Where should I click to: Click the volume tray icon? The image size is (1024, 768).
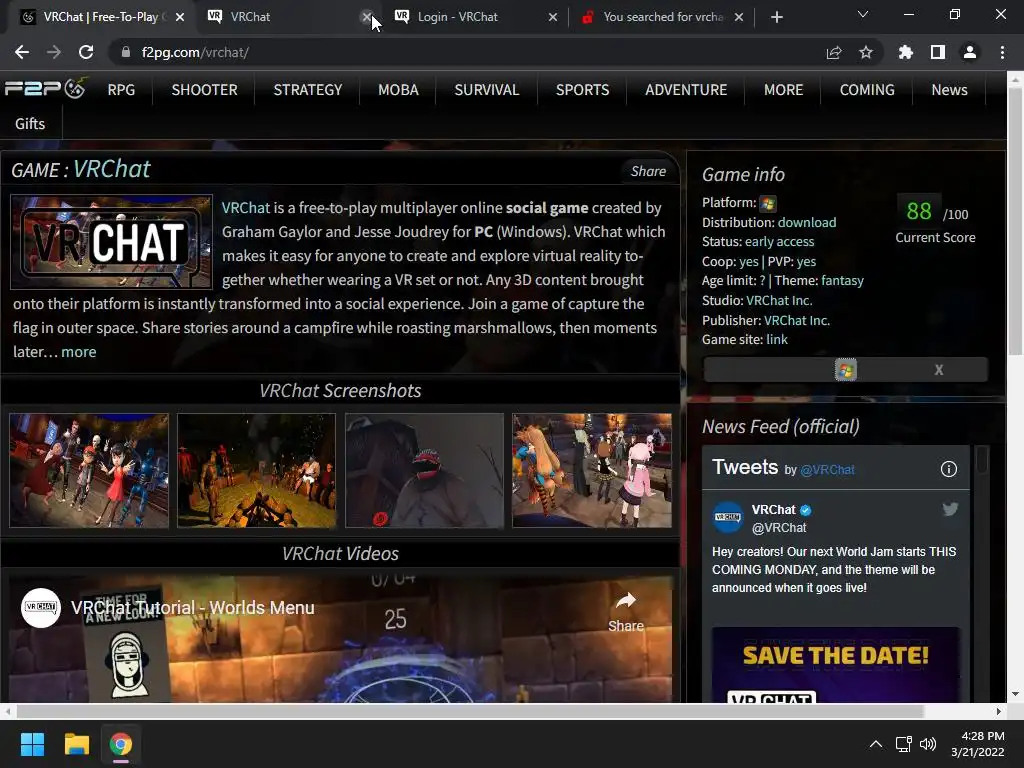927,744
